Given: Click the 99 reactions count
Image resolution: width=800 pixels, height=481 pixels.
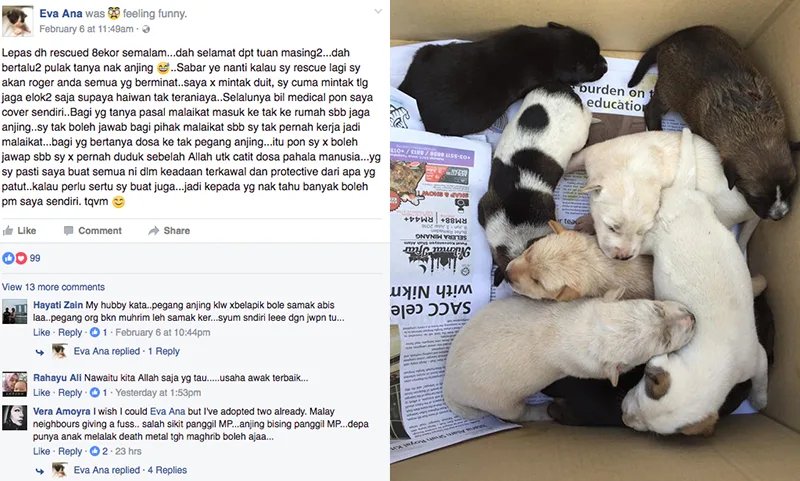Looking at the screenshot, I should pyautogui.click(x=35, y=258).
